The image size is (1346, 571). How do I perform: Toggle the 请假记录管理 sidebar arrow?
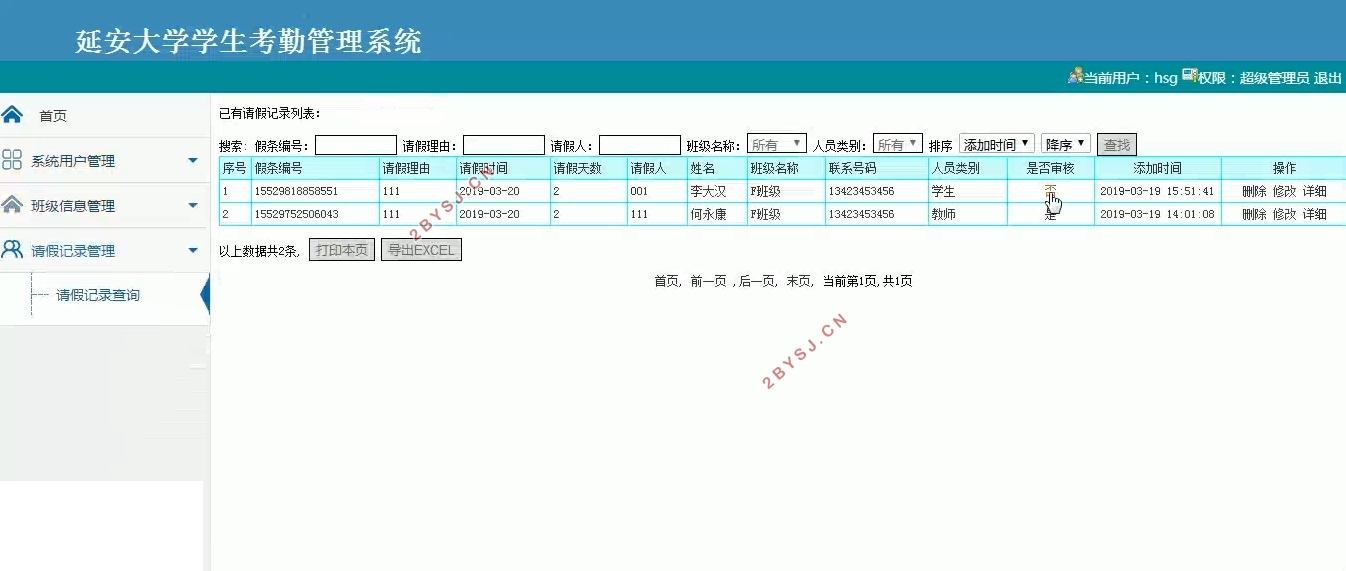coord(193,250)
